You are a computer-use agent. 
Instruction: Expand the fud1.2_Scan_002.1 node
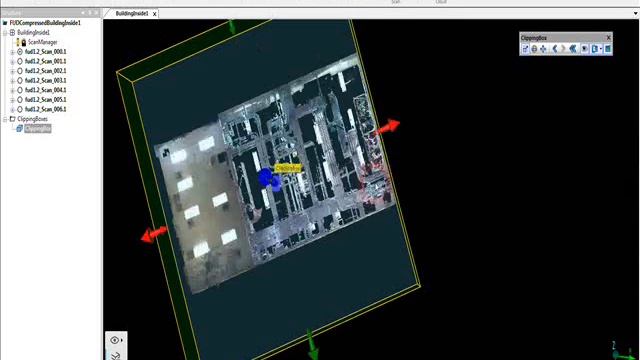(12, 71)
